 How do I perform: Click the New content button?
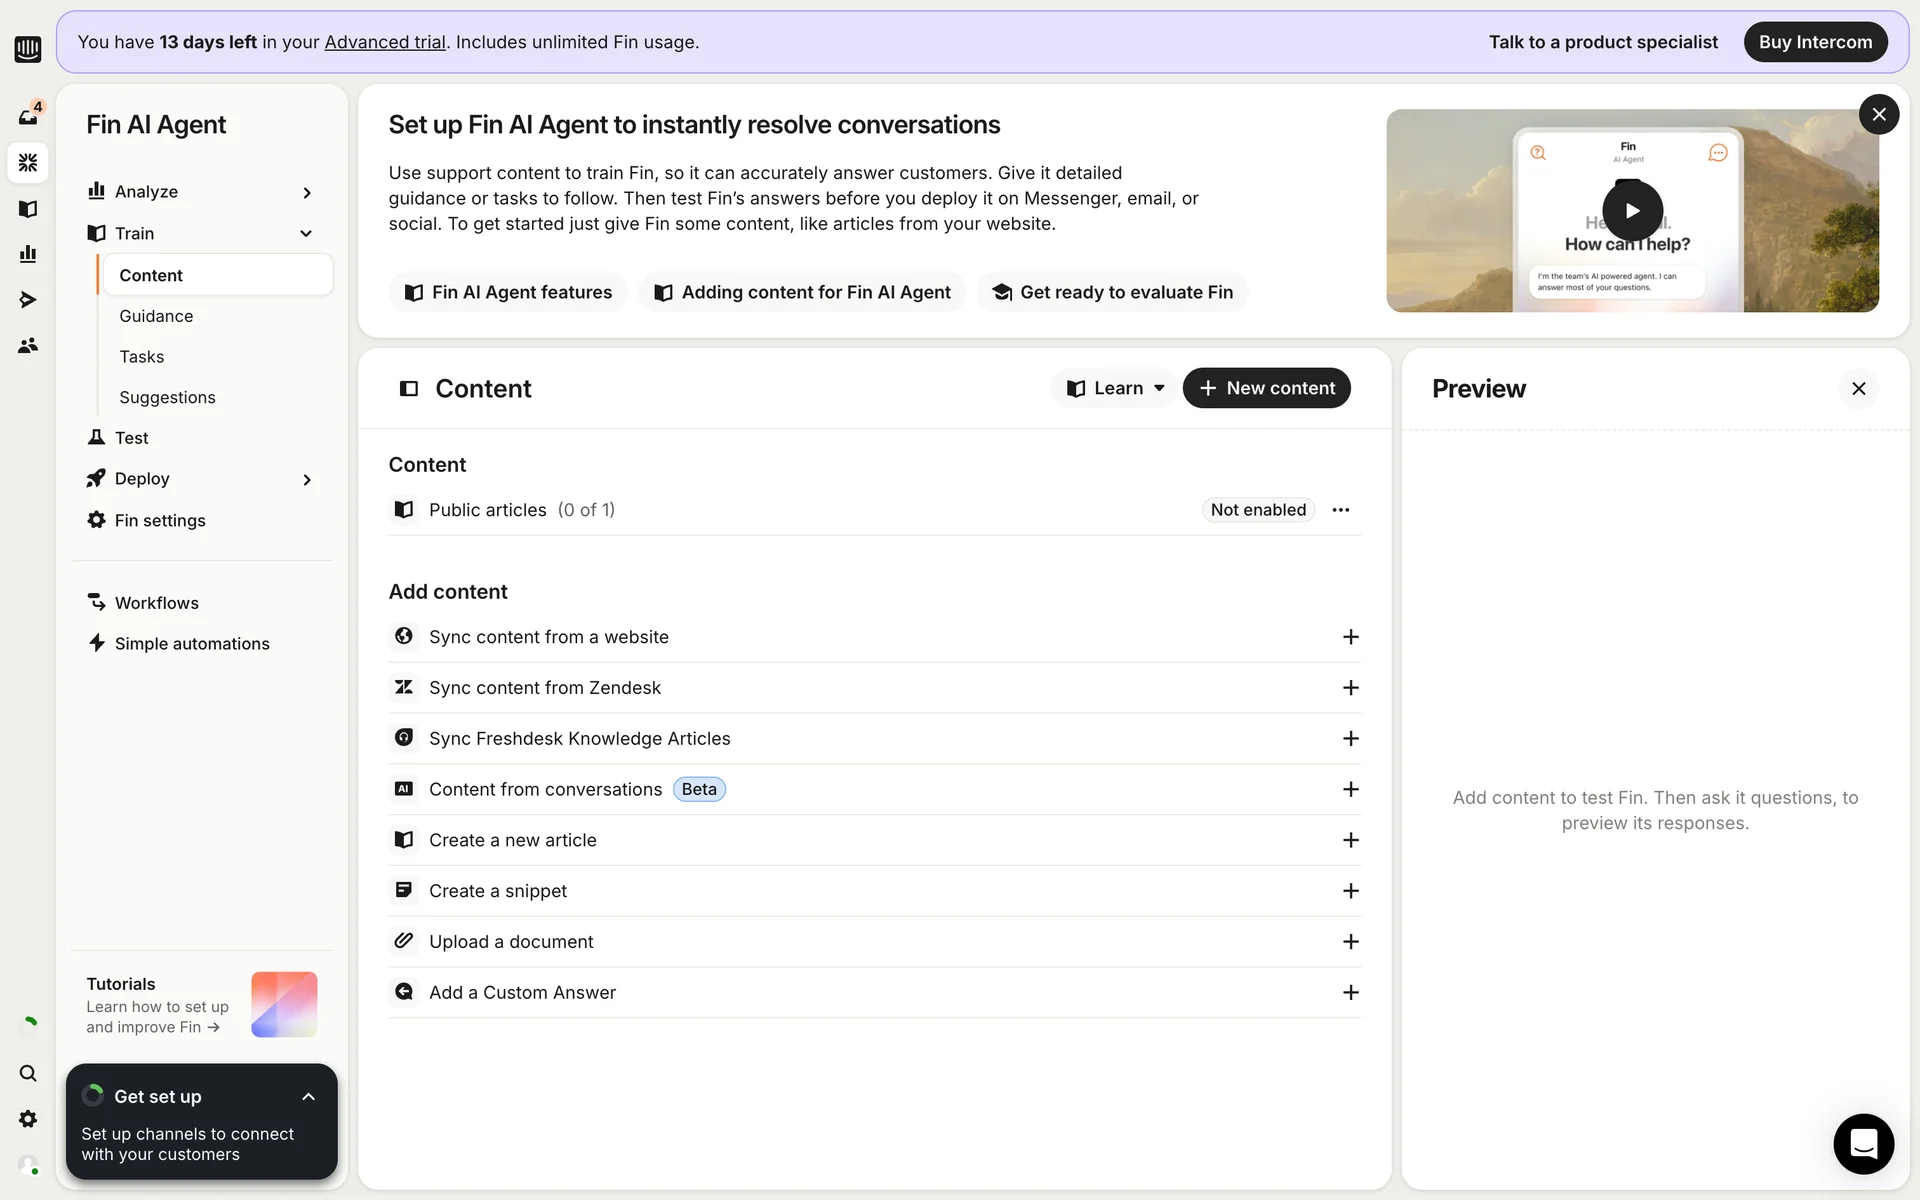[1266, 388]
